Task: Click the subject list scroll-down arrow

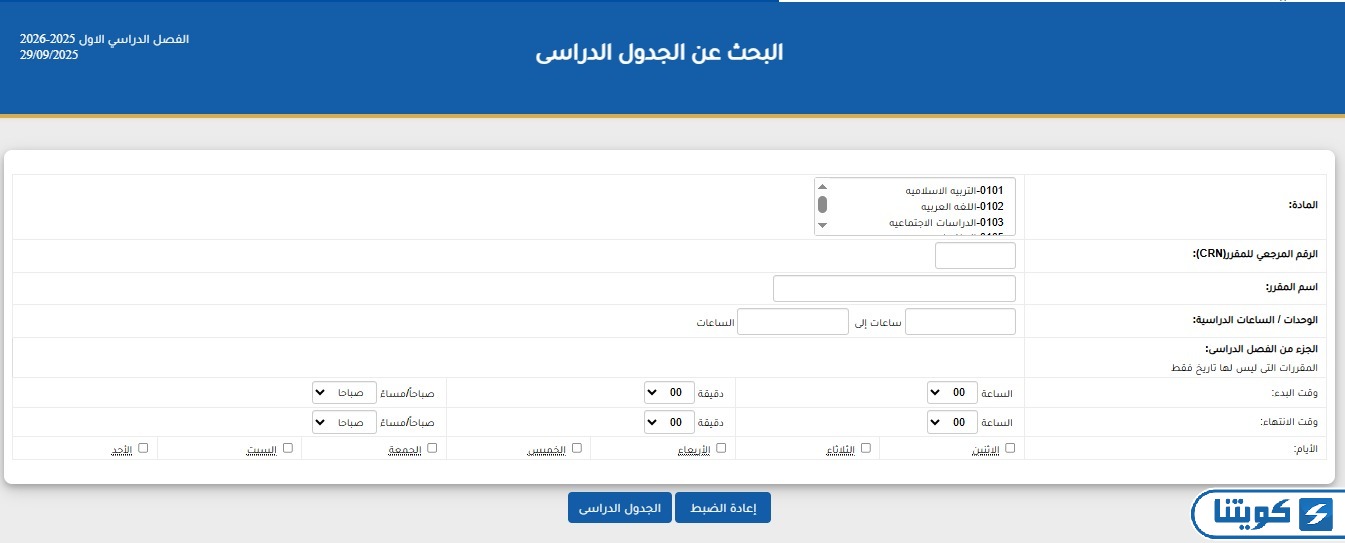Action: pyautogui.click(x=822, y=226)
